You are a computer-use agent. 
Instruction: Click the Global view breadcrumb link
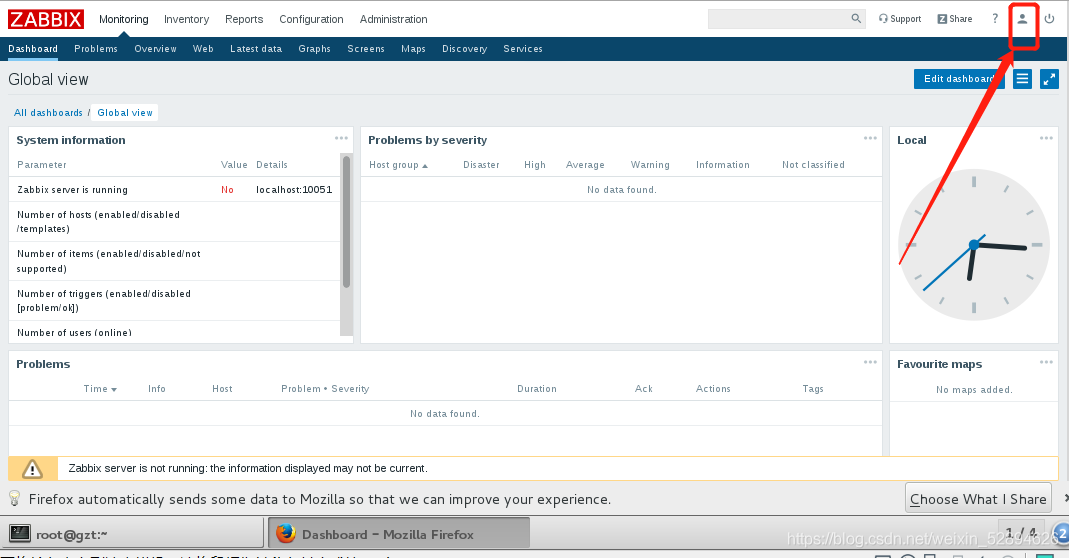[125, 113]
